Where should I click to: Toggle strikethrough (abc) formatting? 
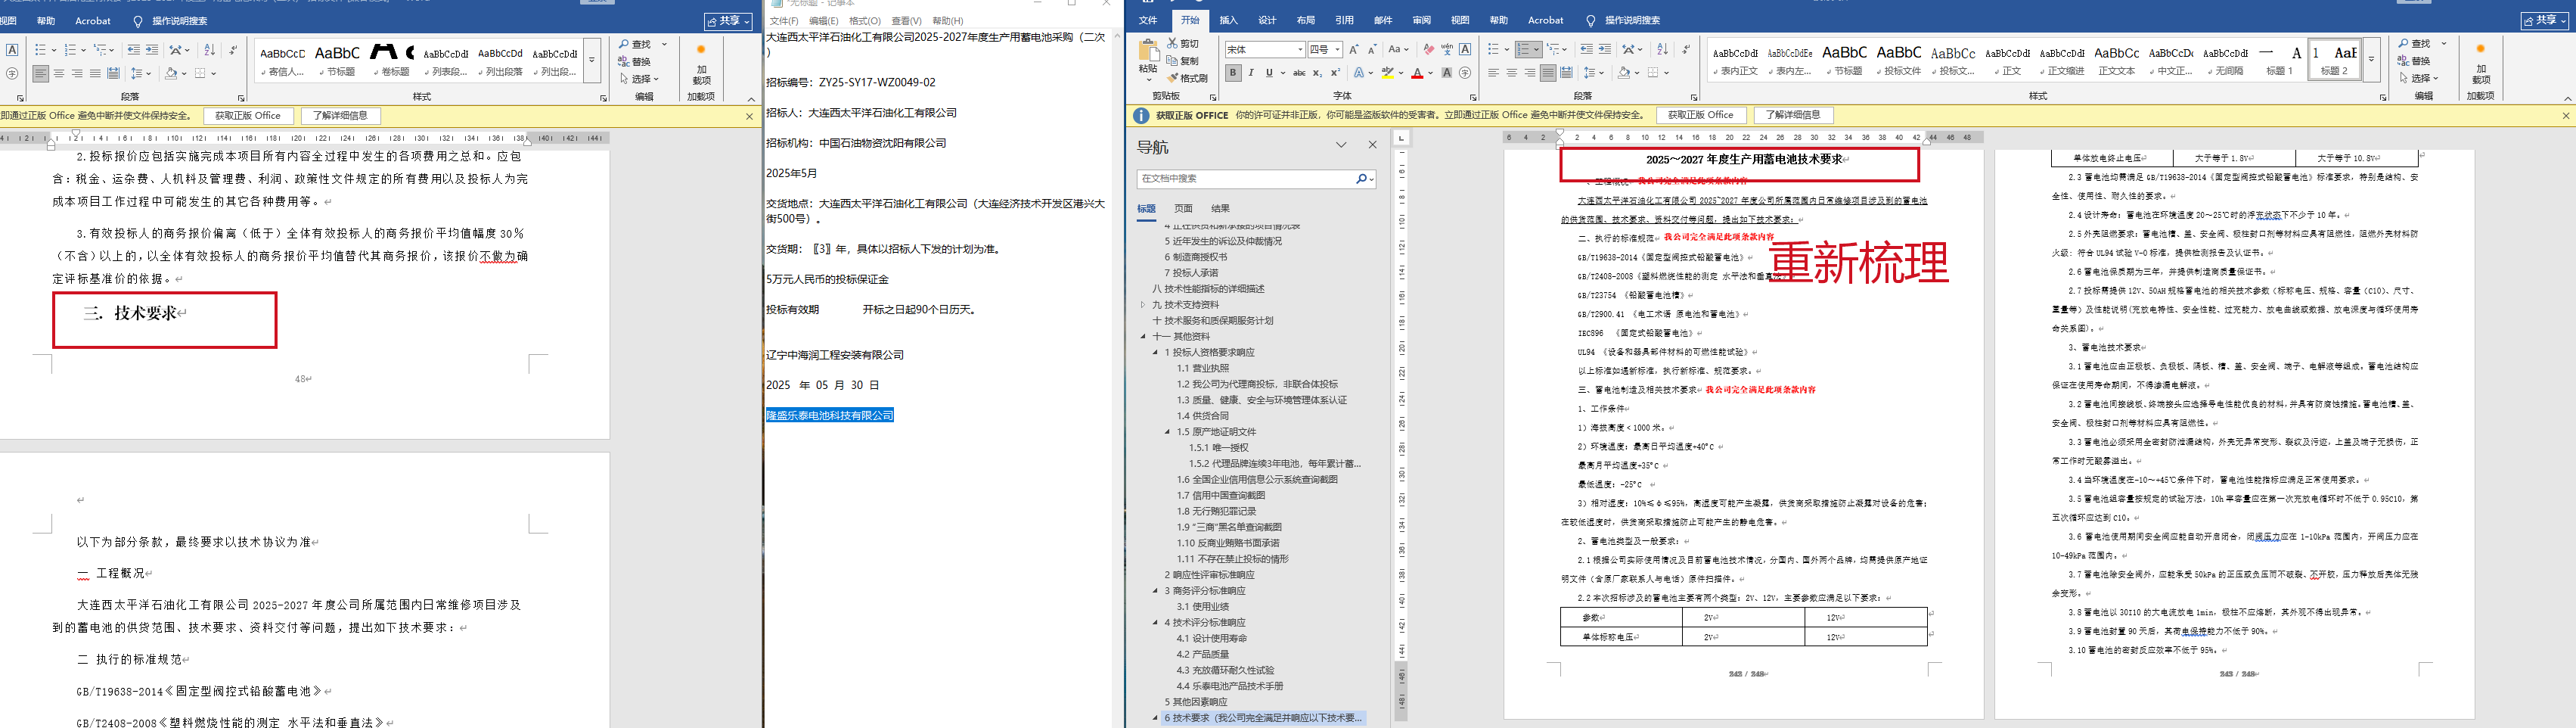click(x=1299, y=73)
